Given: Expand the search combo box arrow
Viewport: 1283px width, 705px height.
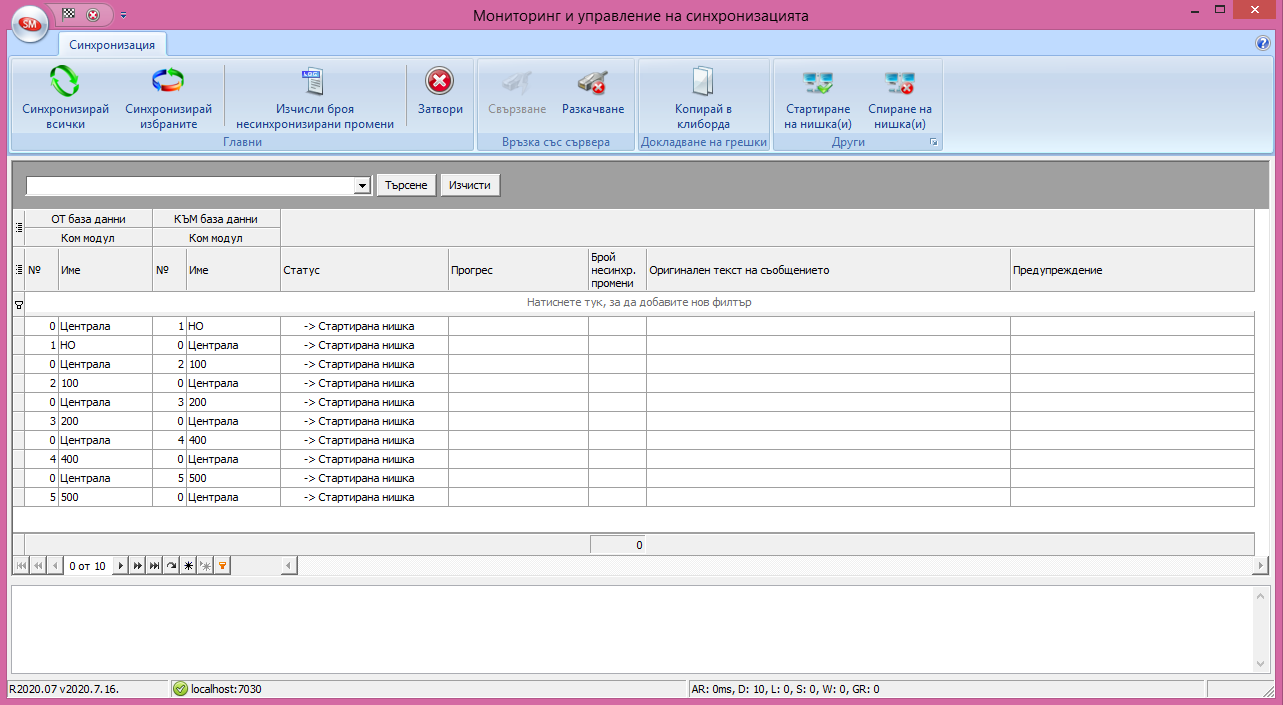Looking at the screenshot, I should coord(363,186).
